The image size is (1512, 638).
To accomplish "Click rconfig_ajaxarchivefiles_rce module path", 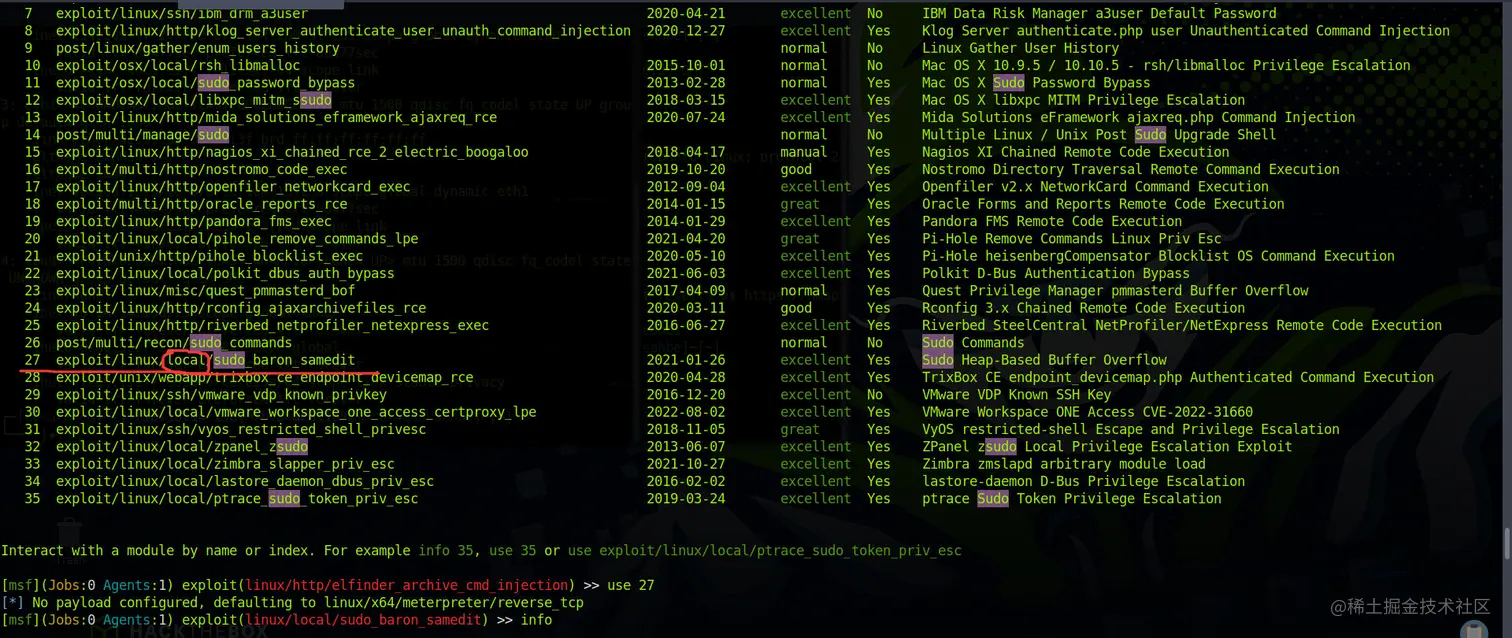I will 241,308.
